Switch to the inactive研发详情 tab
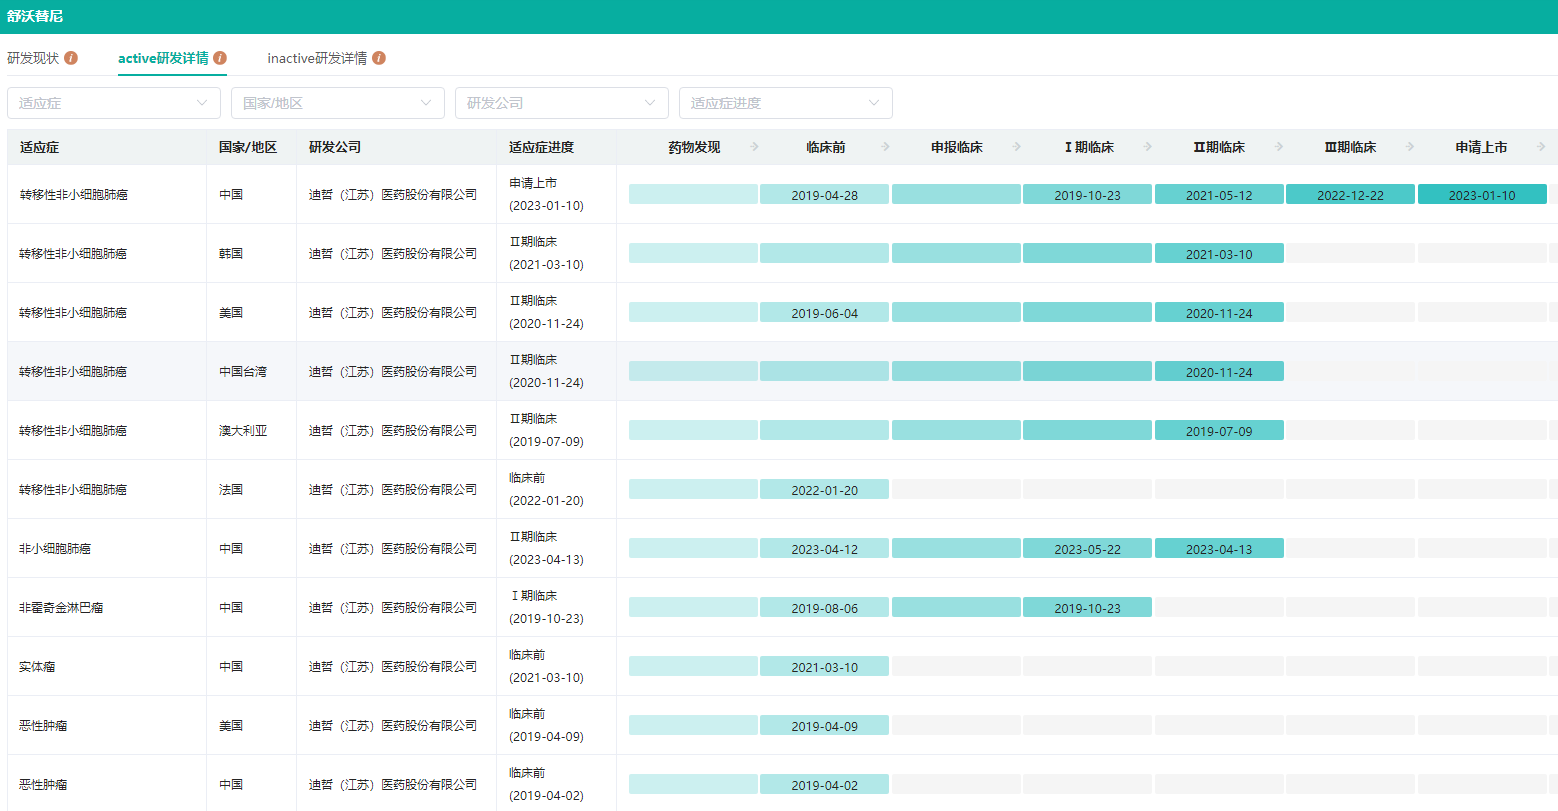The height and width of the screenshot is (811, 1558). tap(317, 58)
